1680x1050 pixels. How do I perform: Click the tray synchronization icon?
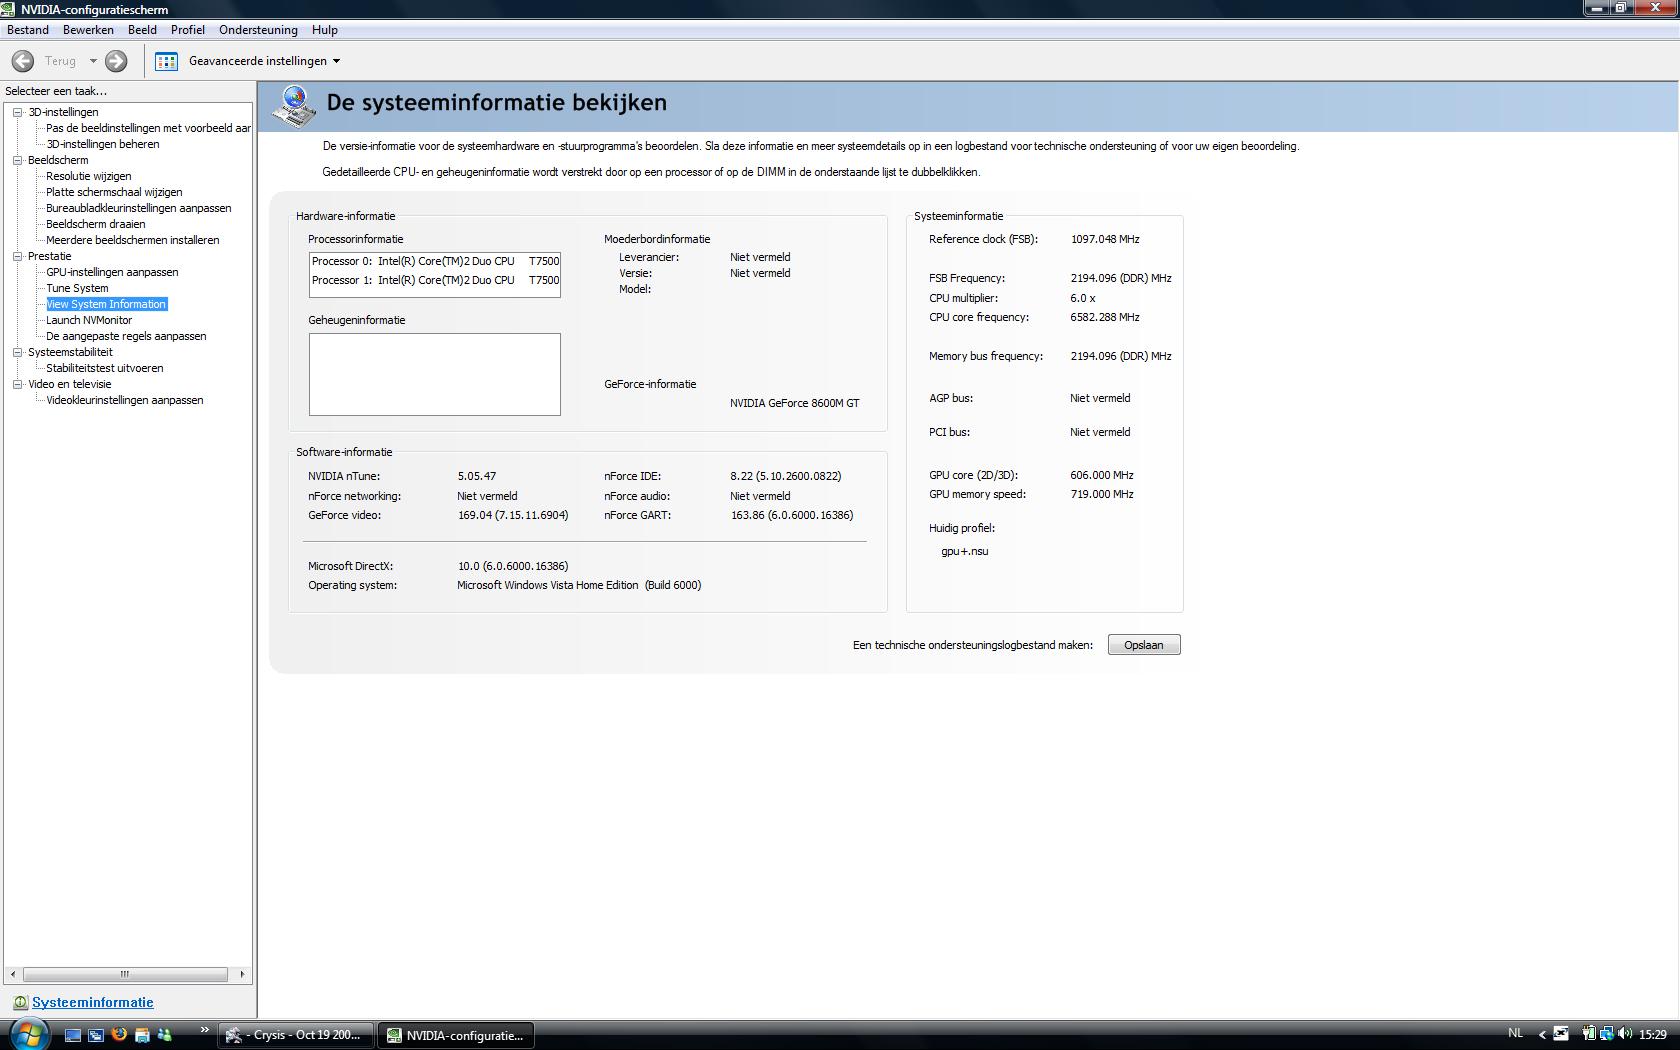pos(1561,1034)
